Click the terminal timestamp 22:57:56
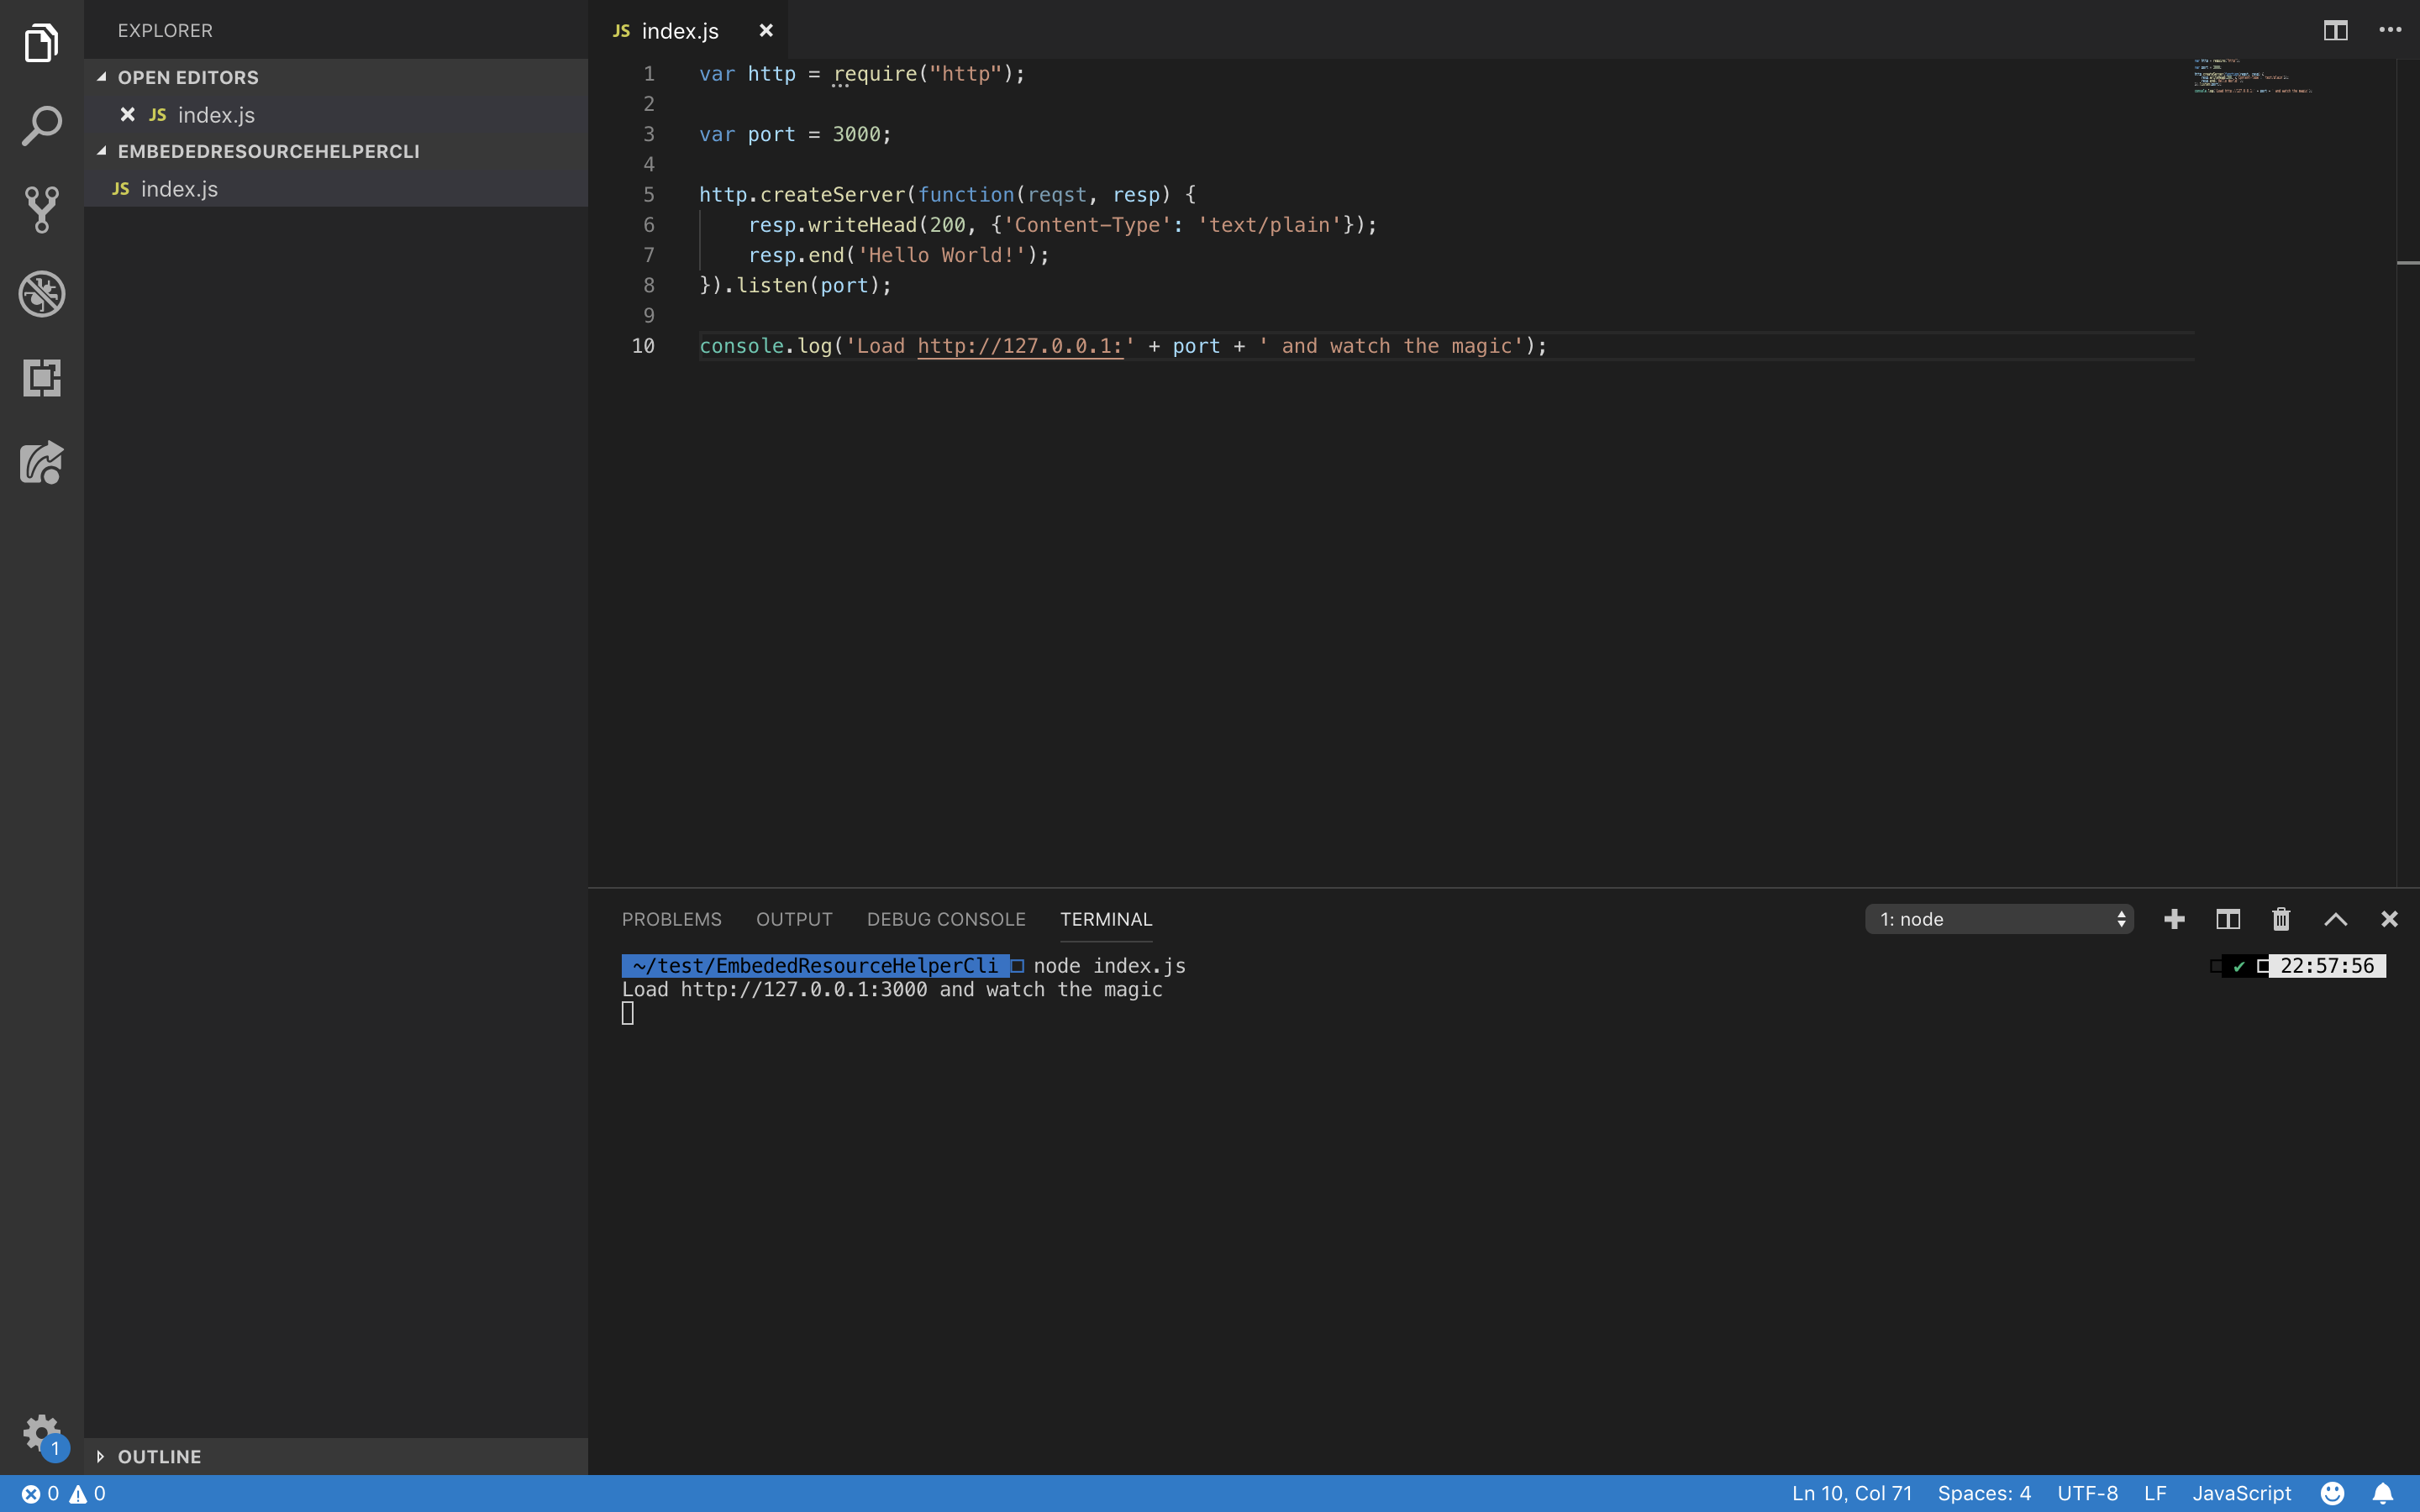This screenshot has width=2420, height=1512. click(x=2327, y=966)
